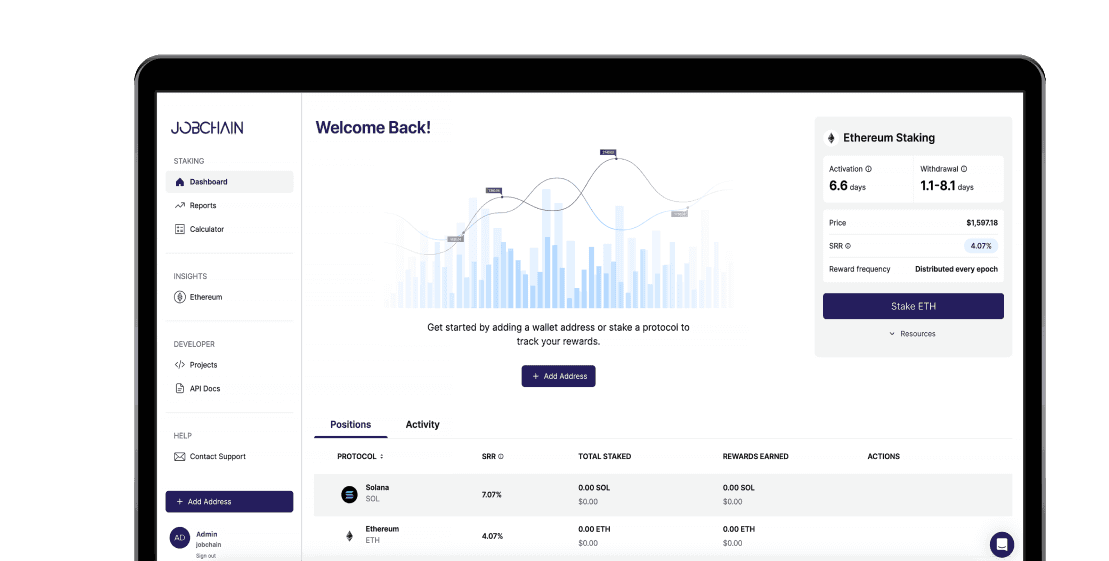Click the sidebar Add Address button
Viewport: 1109px width, 561px height.
coord(229,502)
